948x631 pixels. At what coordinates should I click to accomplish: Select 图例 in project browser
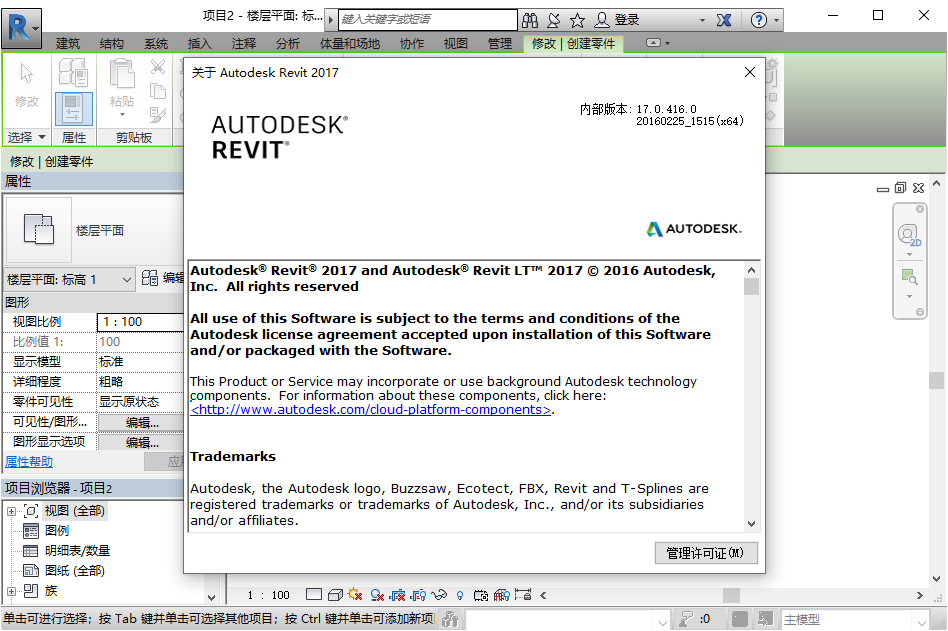(57, 531)
